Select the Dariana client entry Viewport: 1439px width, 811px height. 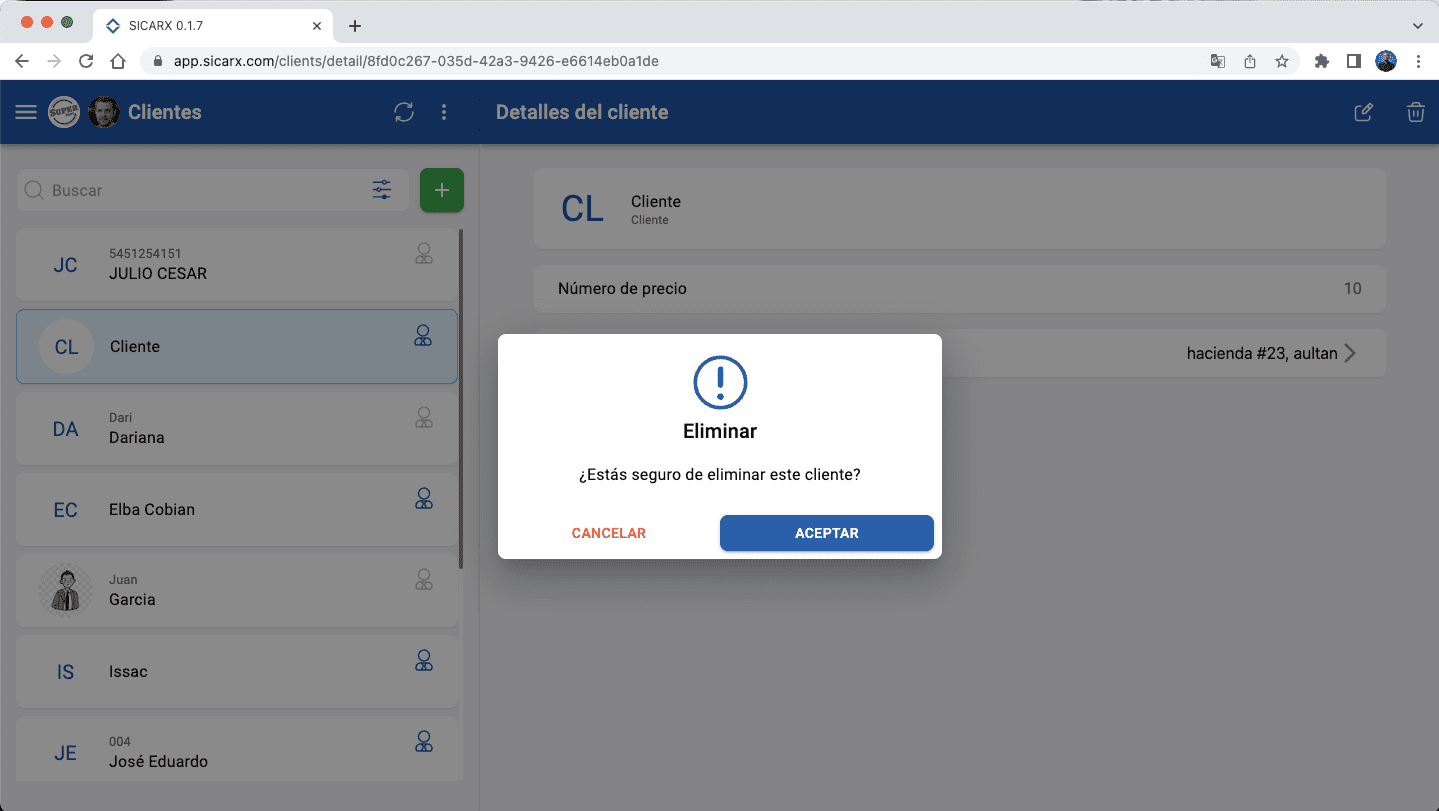click(237, 428)
